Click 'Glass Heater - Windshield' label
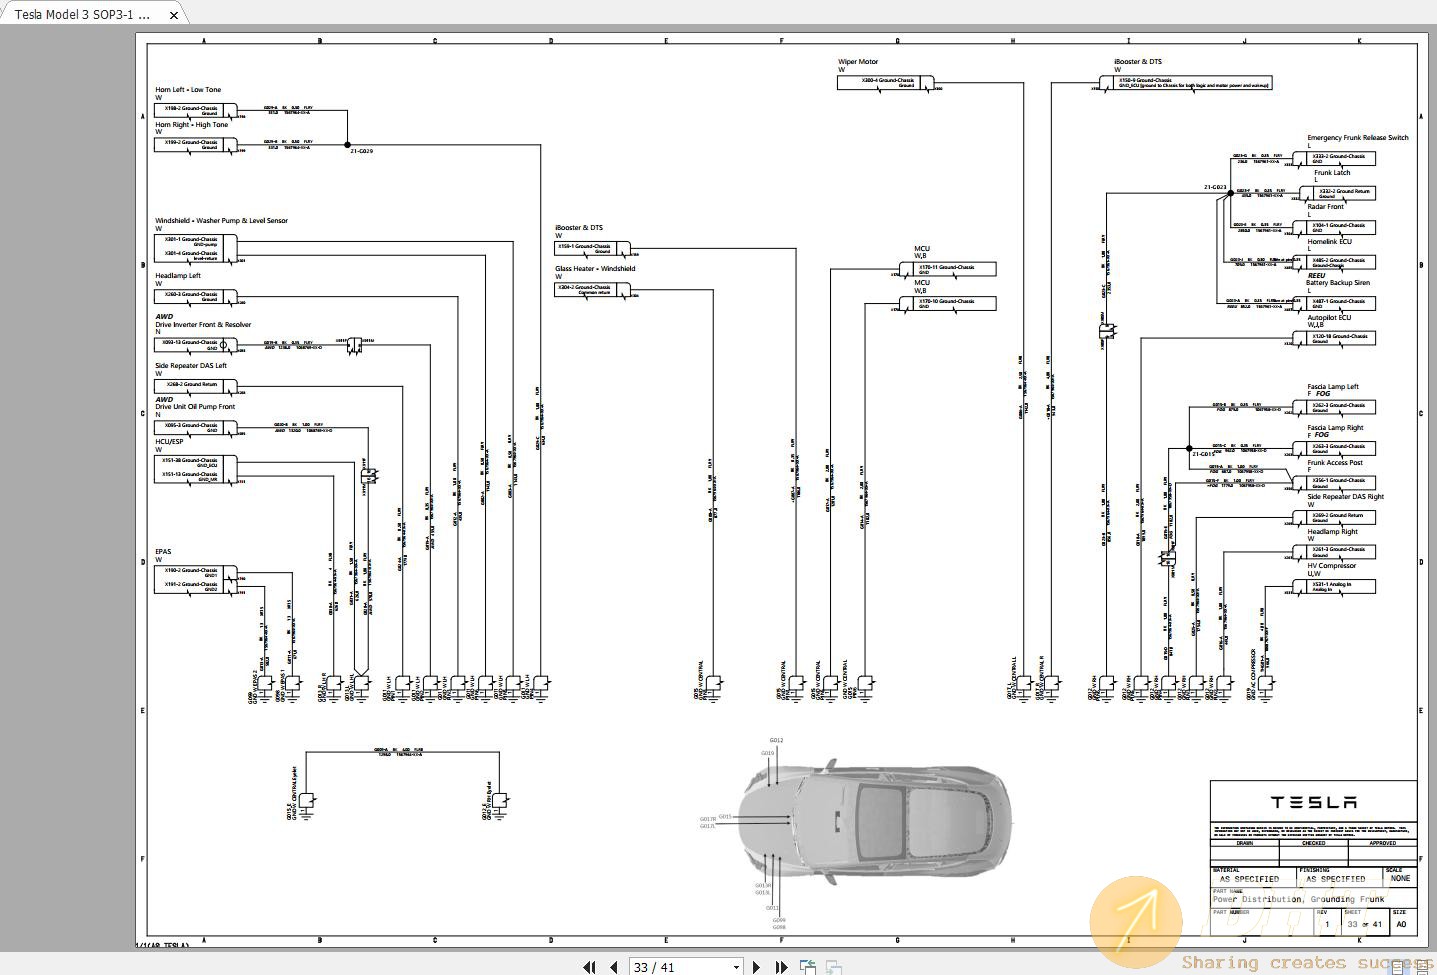The width and height of the screenshot is (1437, 975). click(x=595, y=268)
